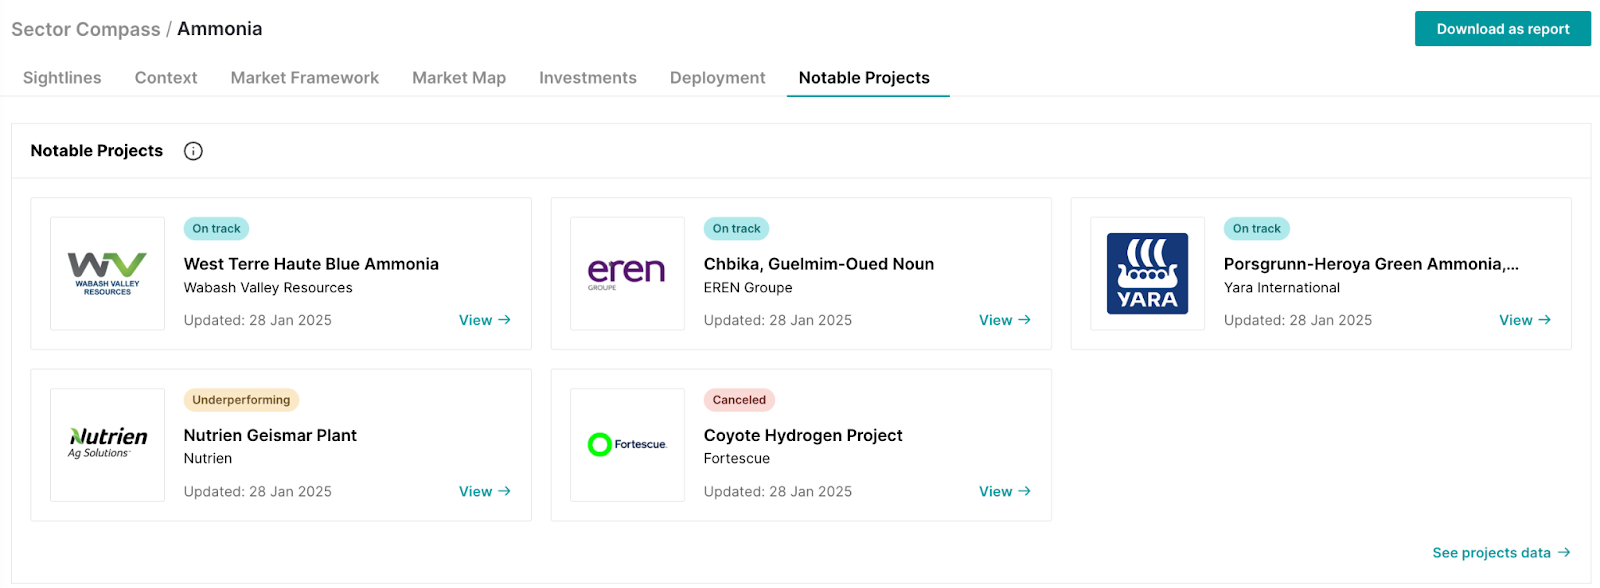Click the Yara International company name
Viewport: 1600px width, 588px height.
pos(1282,288)
